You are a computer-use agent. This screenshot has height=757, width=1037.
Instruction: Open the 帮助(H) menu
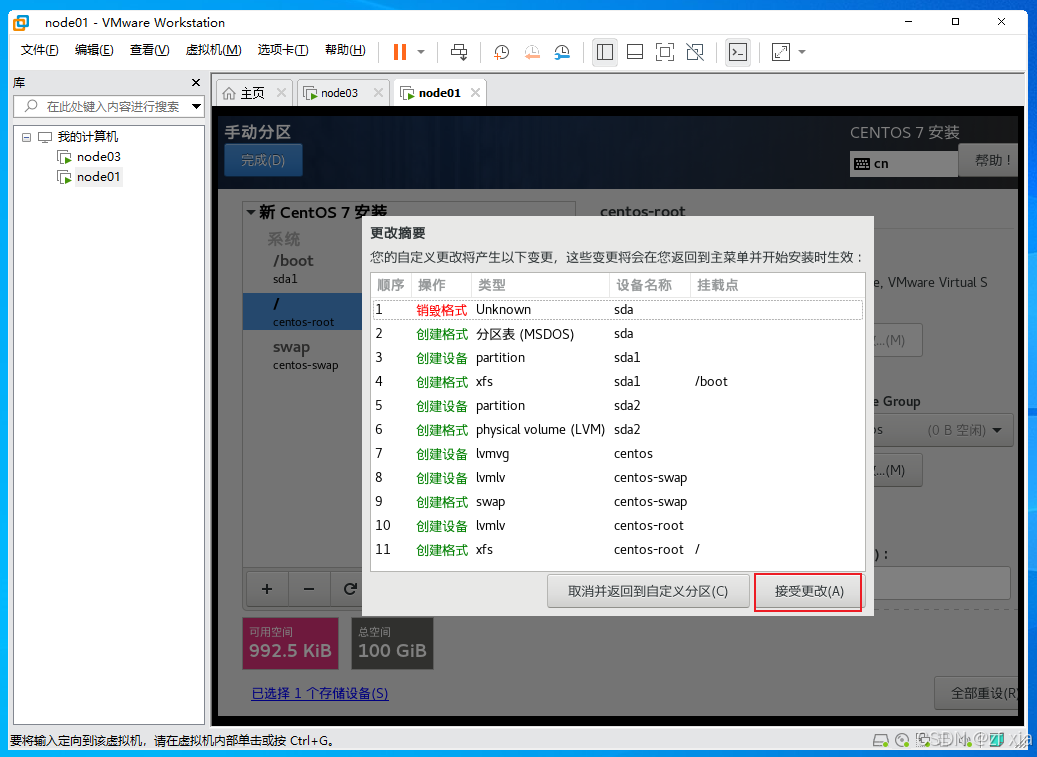pos(345,50)
